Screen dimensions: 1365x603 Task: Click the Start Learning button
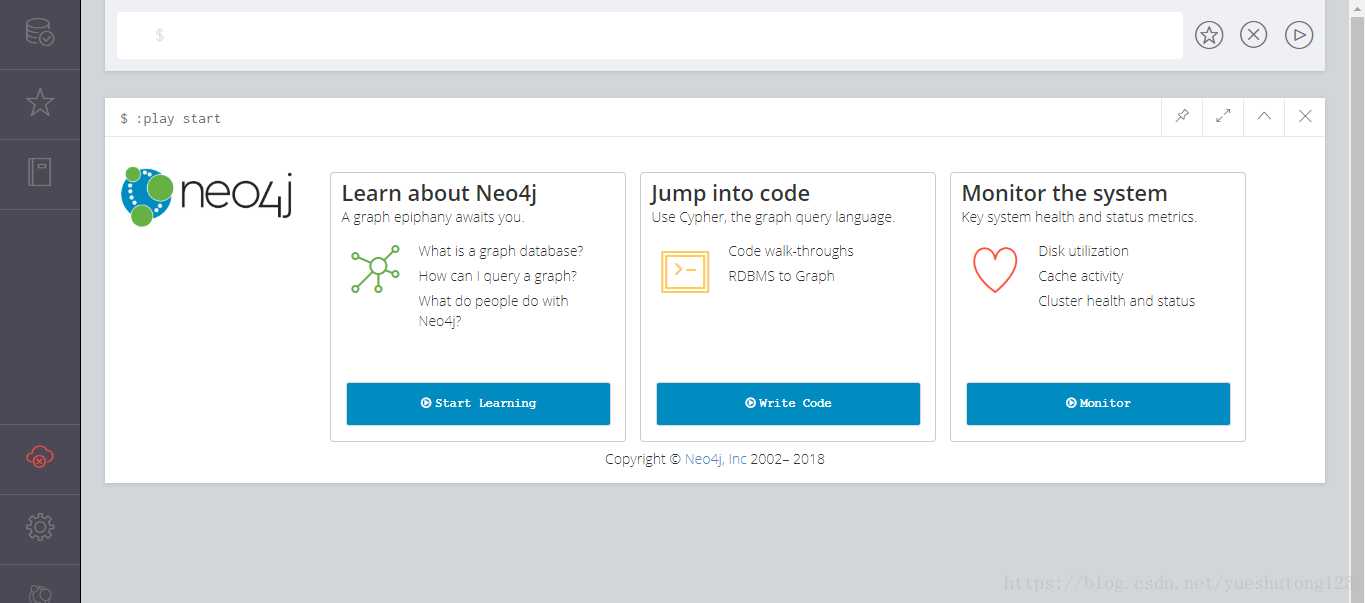point(478,404)
